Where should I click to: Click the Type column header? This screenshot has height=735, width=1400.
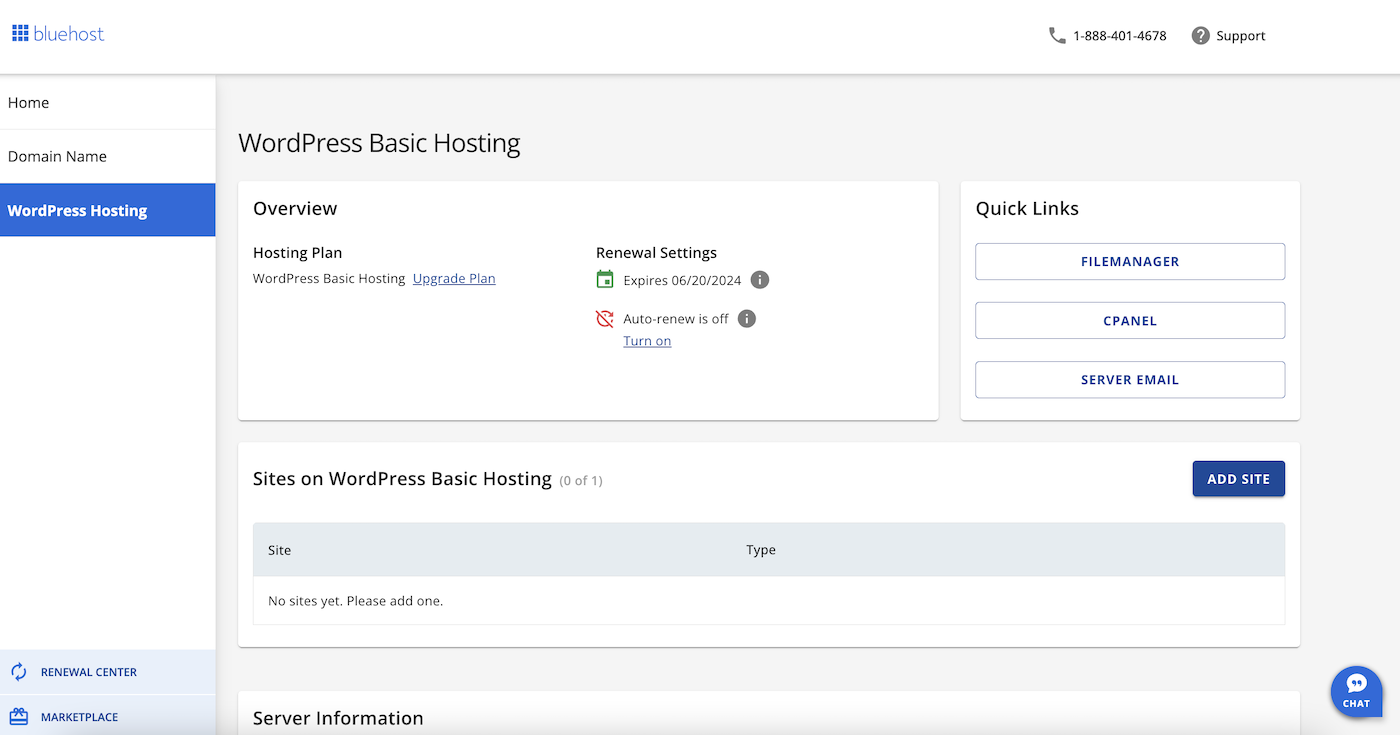pyautogui.click(x=761, y=550)
